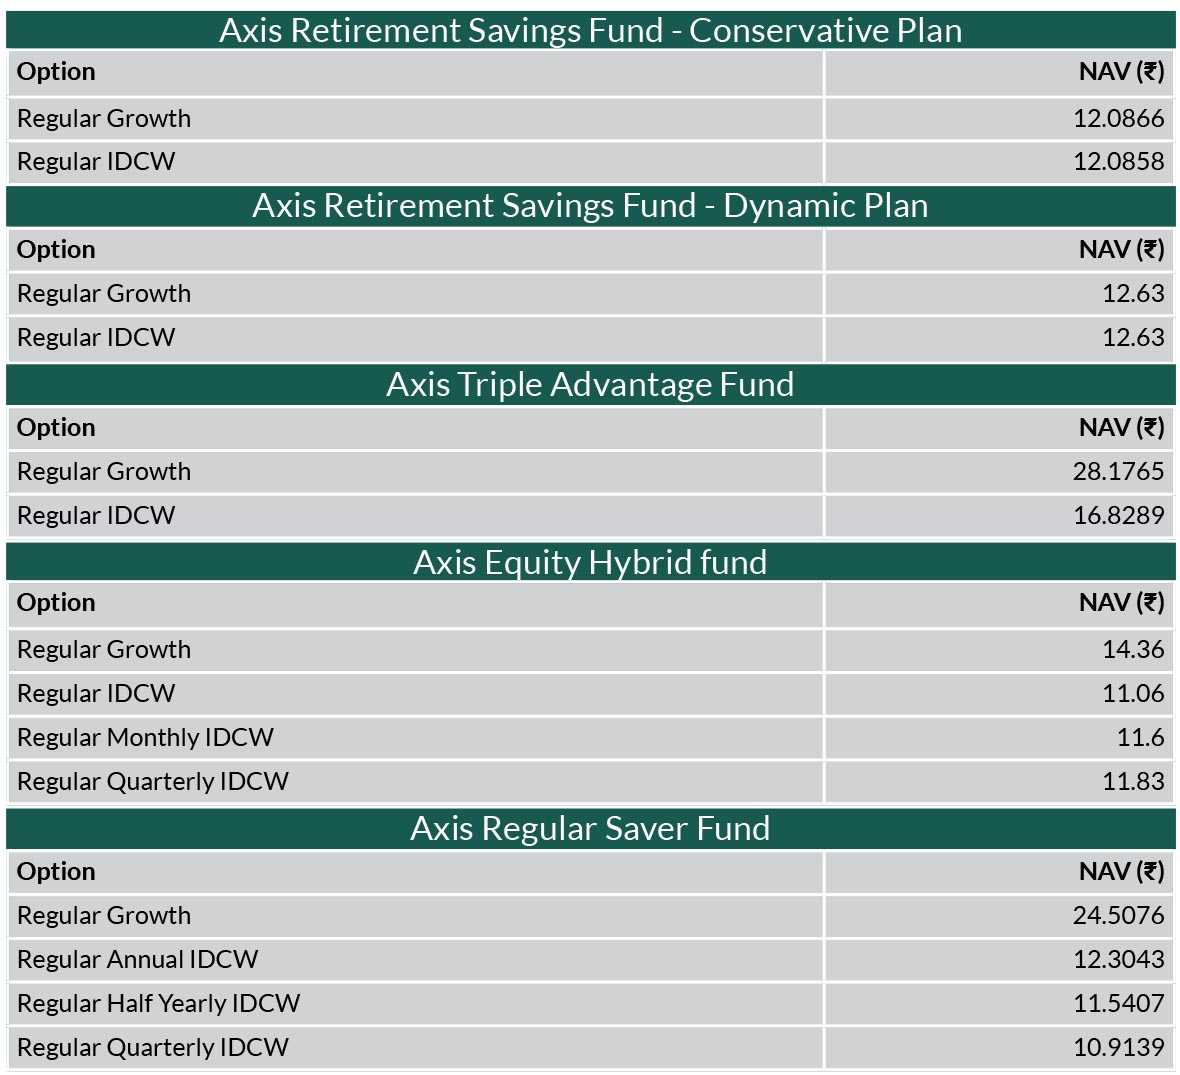Select 'Regular IDCW' in the Dynamic Plan table
This screenshot has width=1180, height=1075.
click(96, 337)
